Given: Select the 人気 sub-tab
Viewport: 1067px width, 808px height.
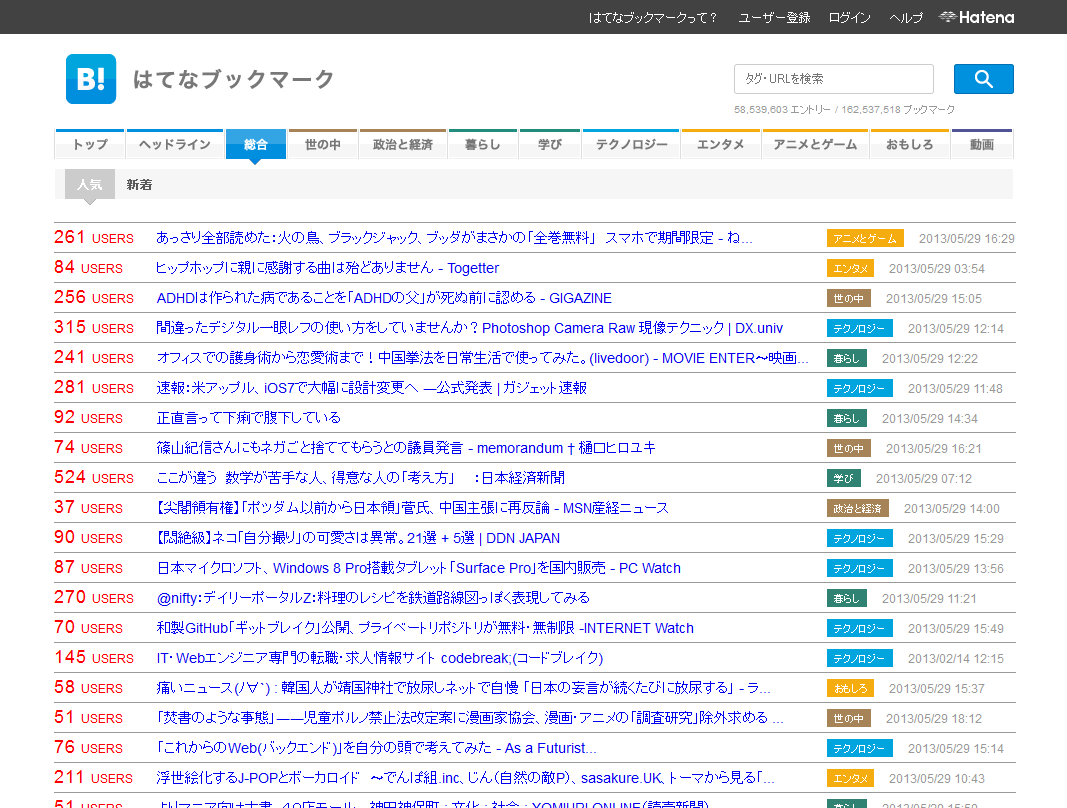Looking at the screenshot, I should 90,184.
